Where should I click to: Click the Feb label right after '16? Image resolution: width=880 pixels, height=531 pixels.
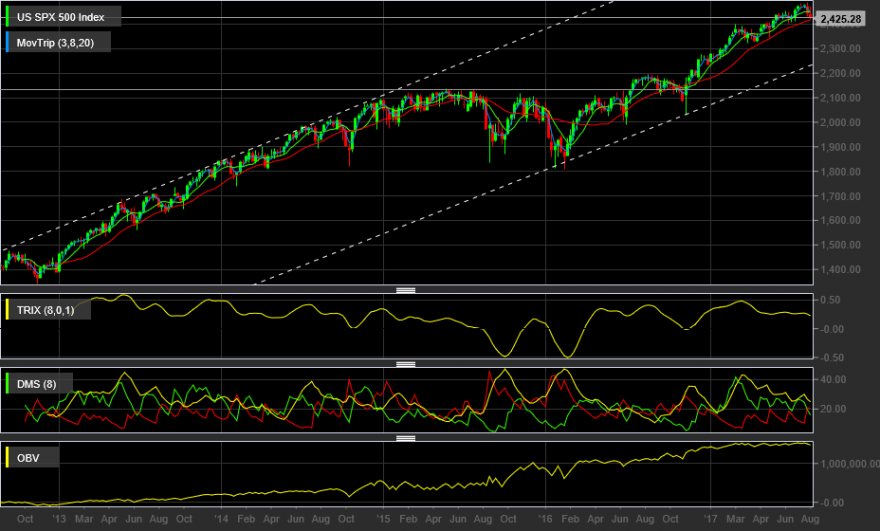tap(571, 519)
